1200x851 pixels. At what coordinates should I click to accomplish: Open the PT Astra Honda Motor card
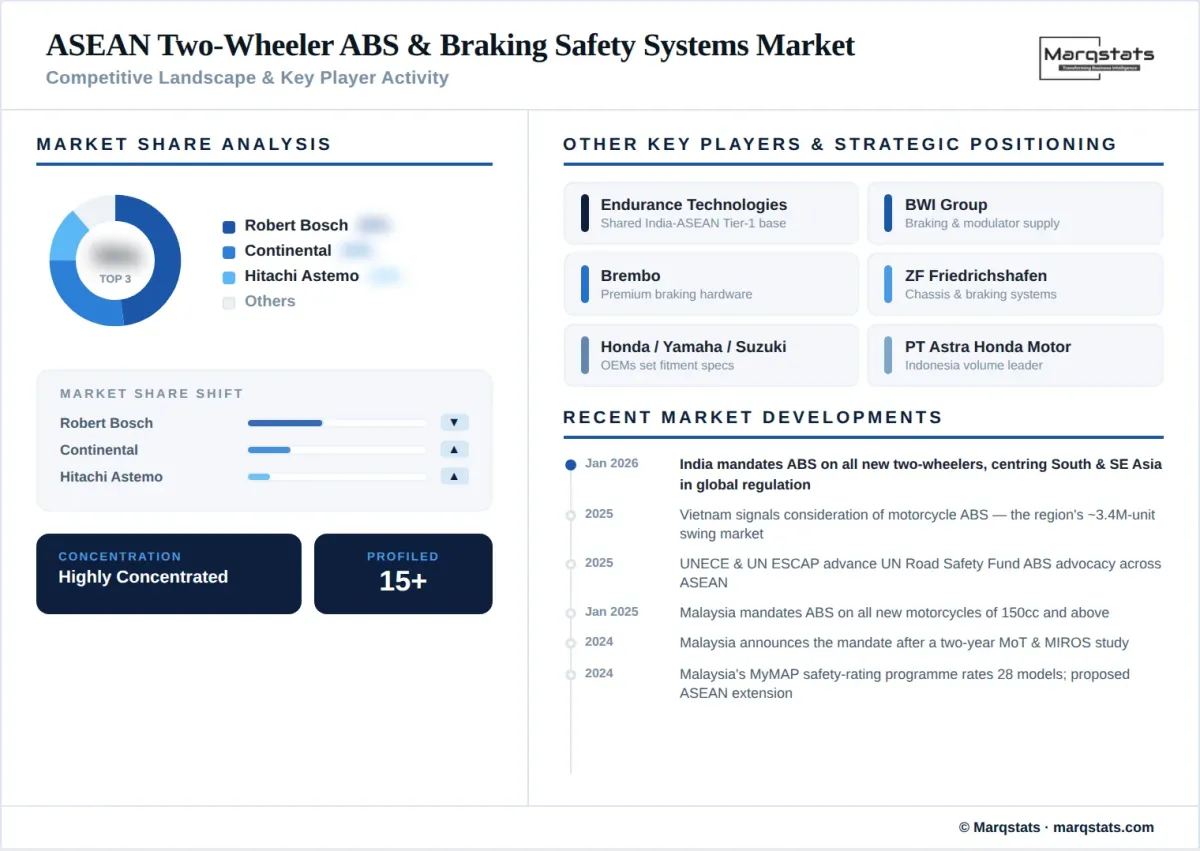1015,355
